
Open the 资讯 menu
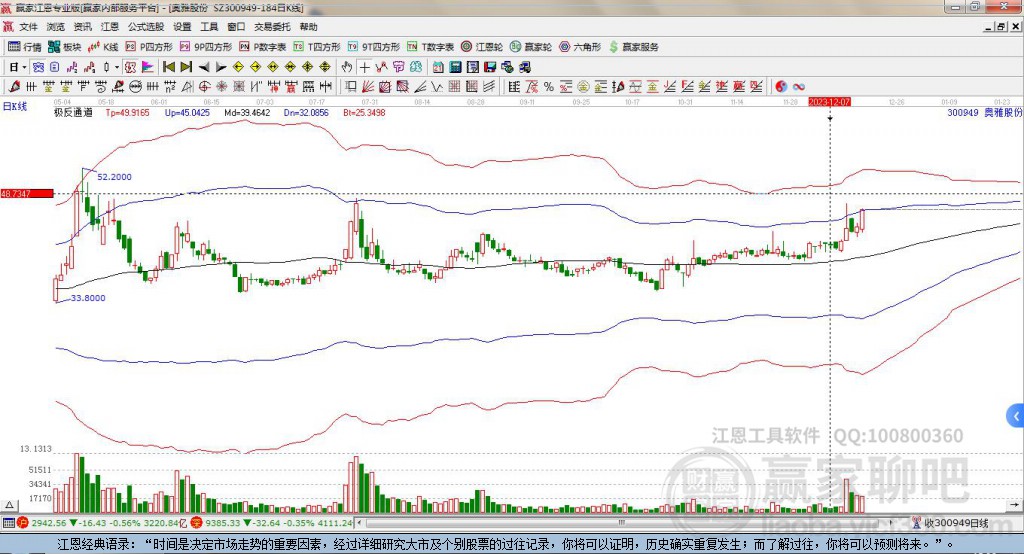82,27
